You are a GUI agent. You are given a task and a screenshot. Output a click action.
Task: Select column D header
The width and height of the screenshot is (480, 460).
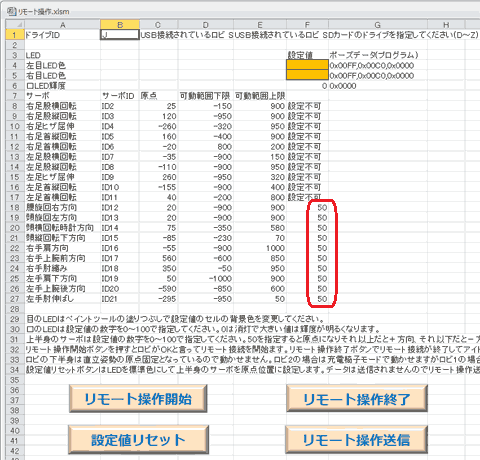(x=206, y=25)
